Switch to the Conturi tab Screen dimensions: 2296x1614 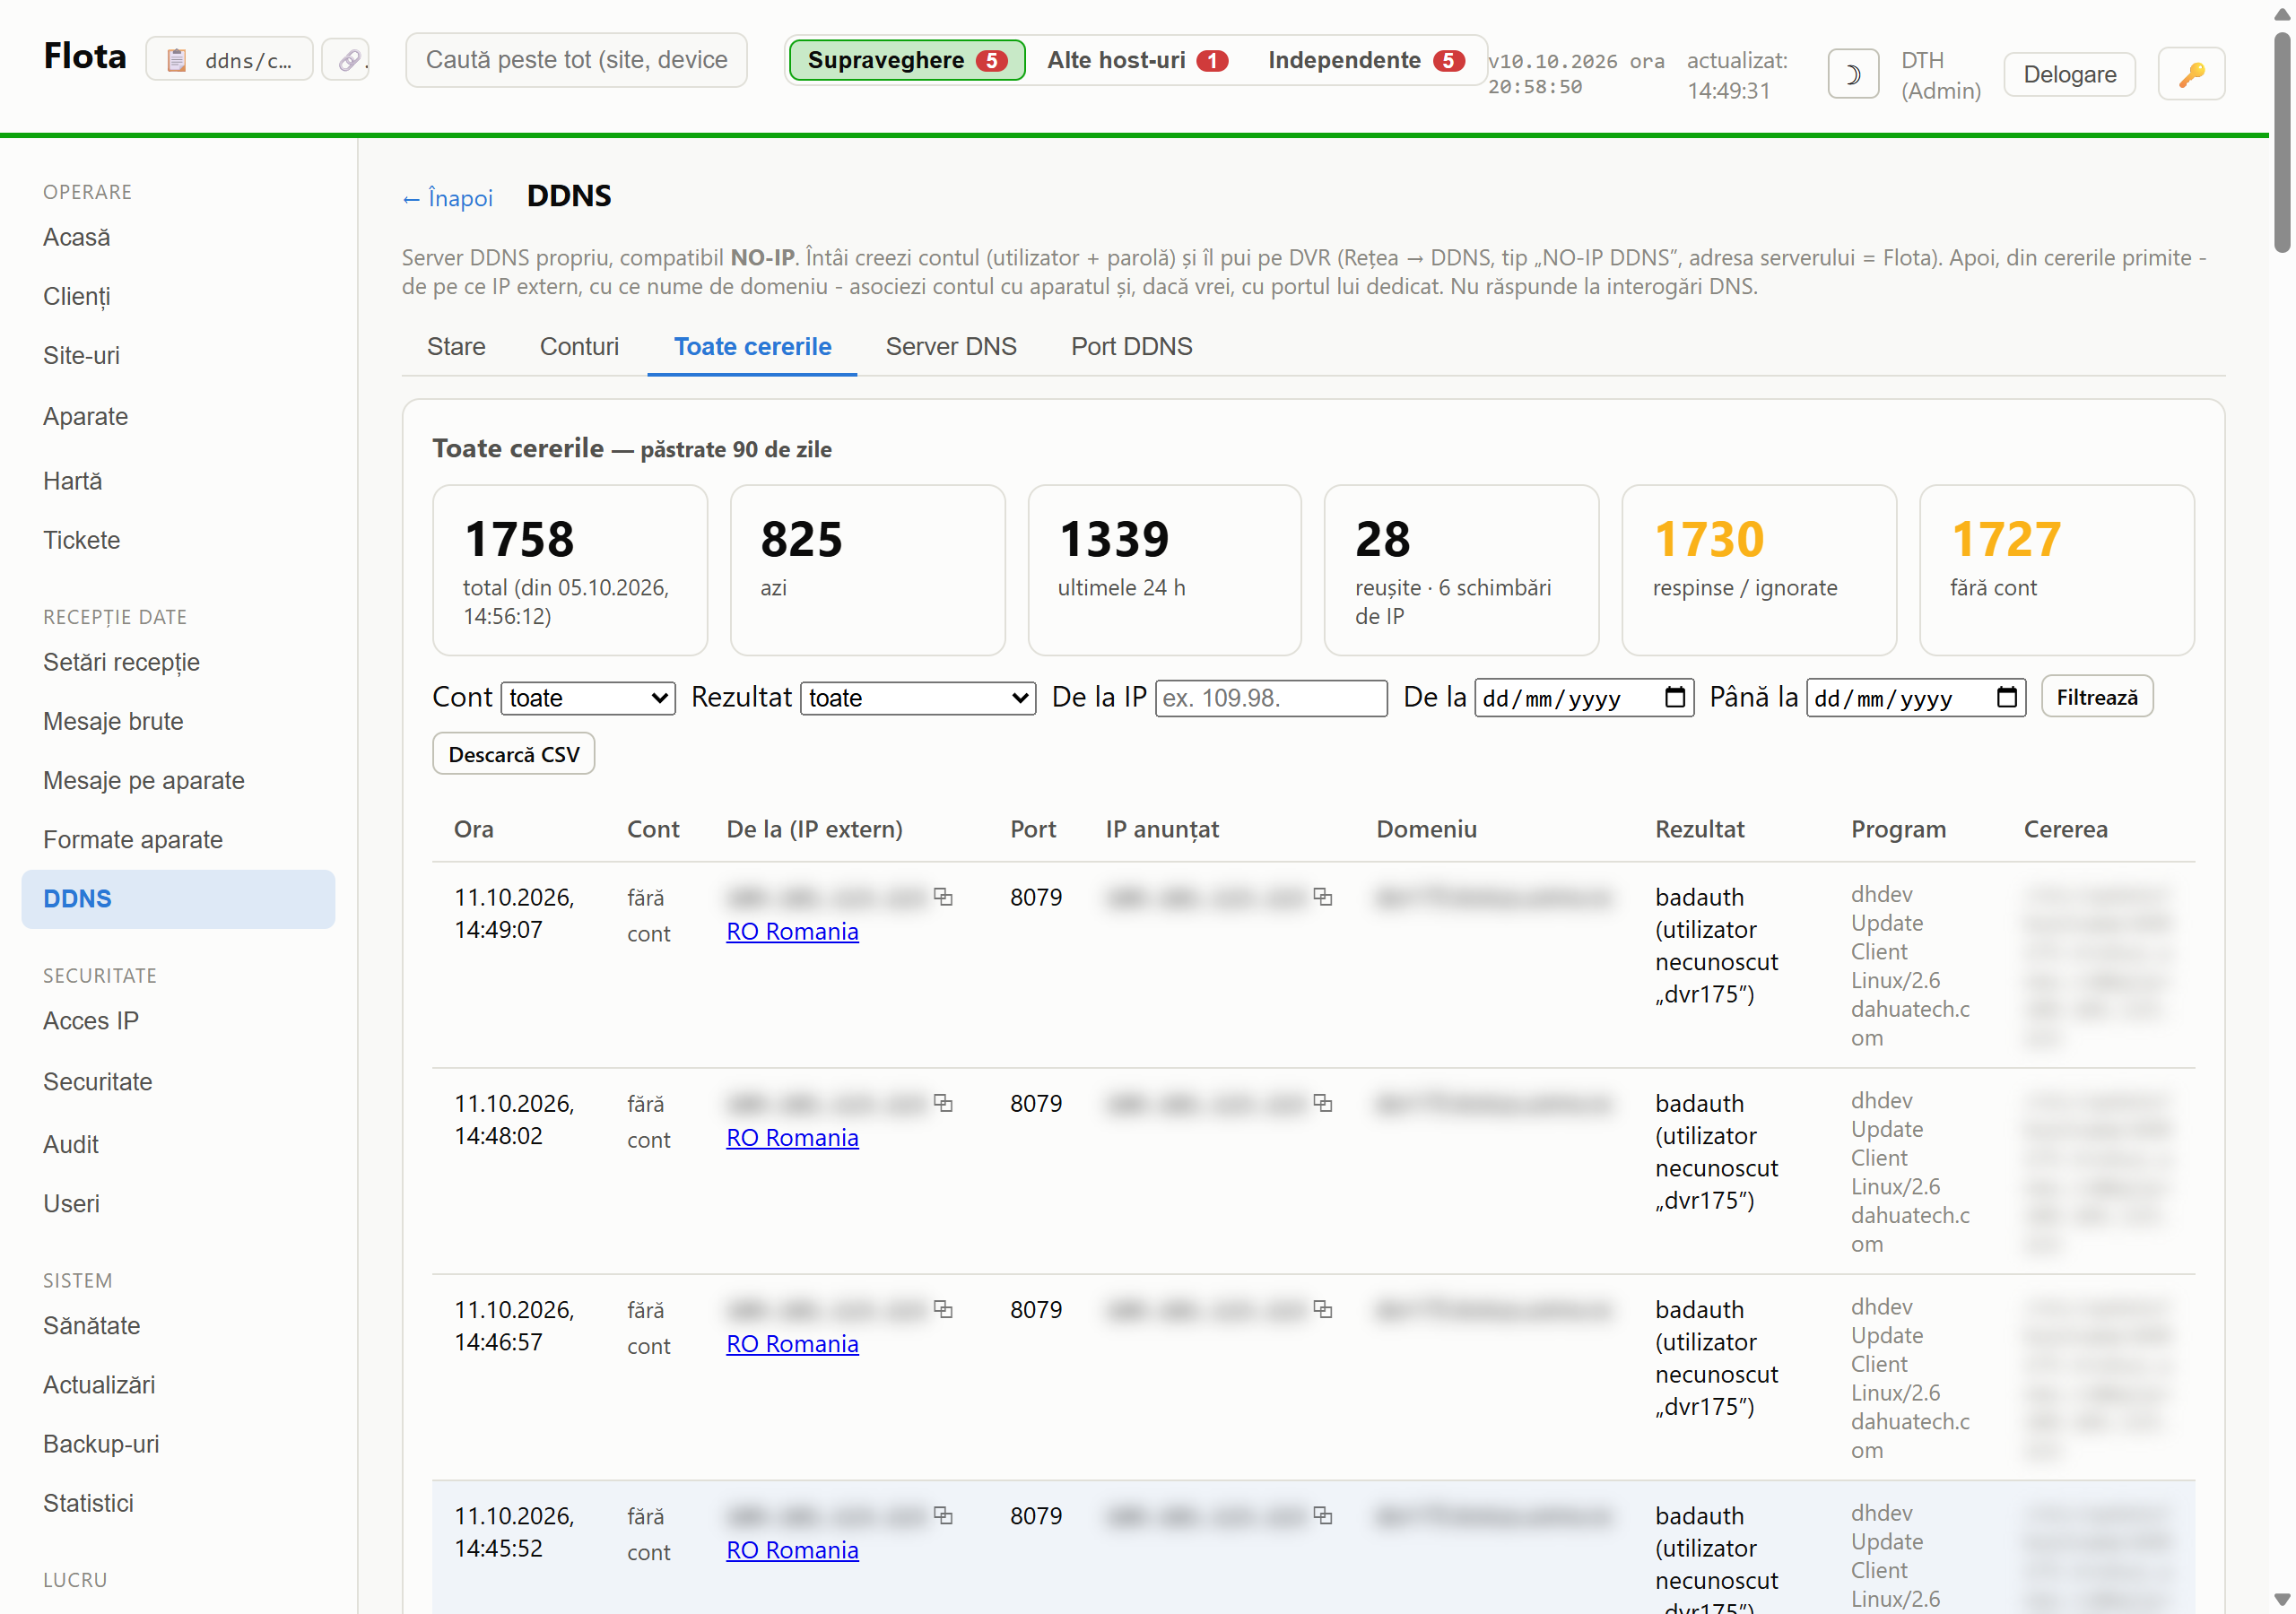(x=579, y=346)
